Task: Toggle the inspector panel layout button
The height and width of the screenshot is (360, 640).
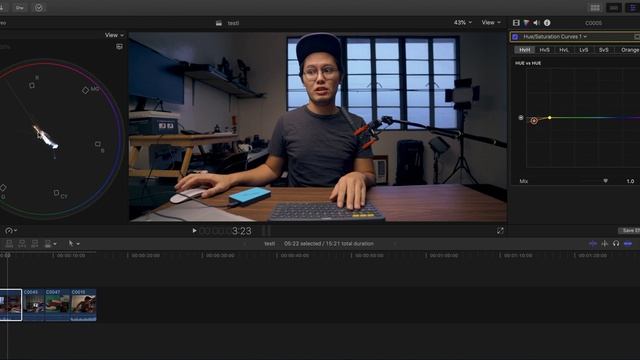Action: [632, 8]
